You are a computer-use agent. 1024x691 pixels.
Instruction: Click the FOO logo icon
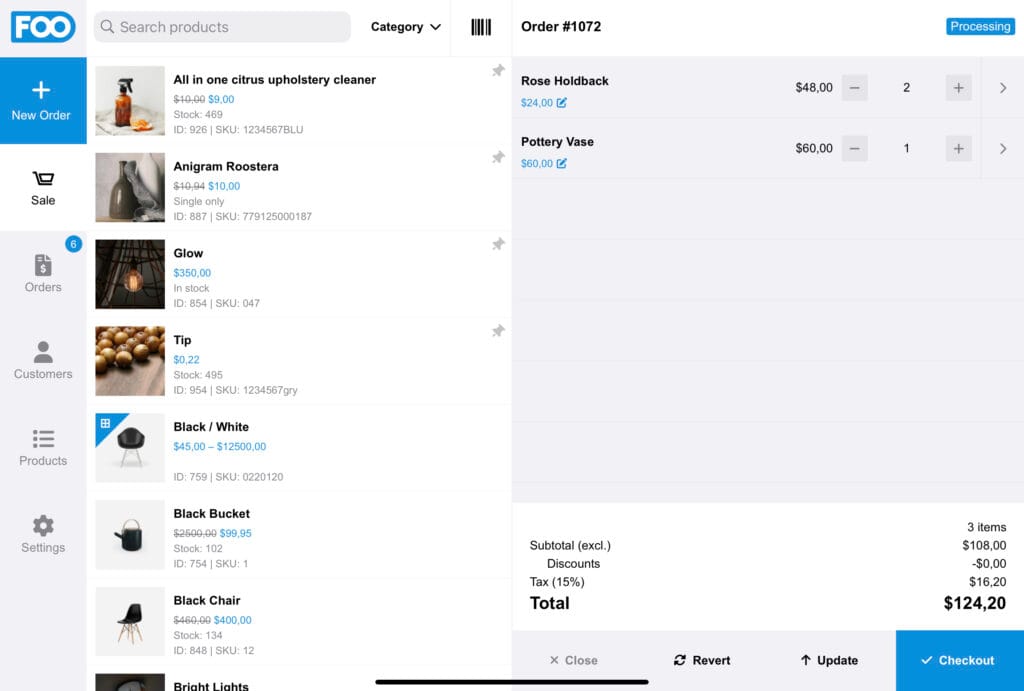pos(43,27)
